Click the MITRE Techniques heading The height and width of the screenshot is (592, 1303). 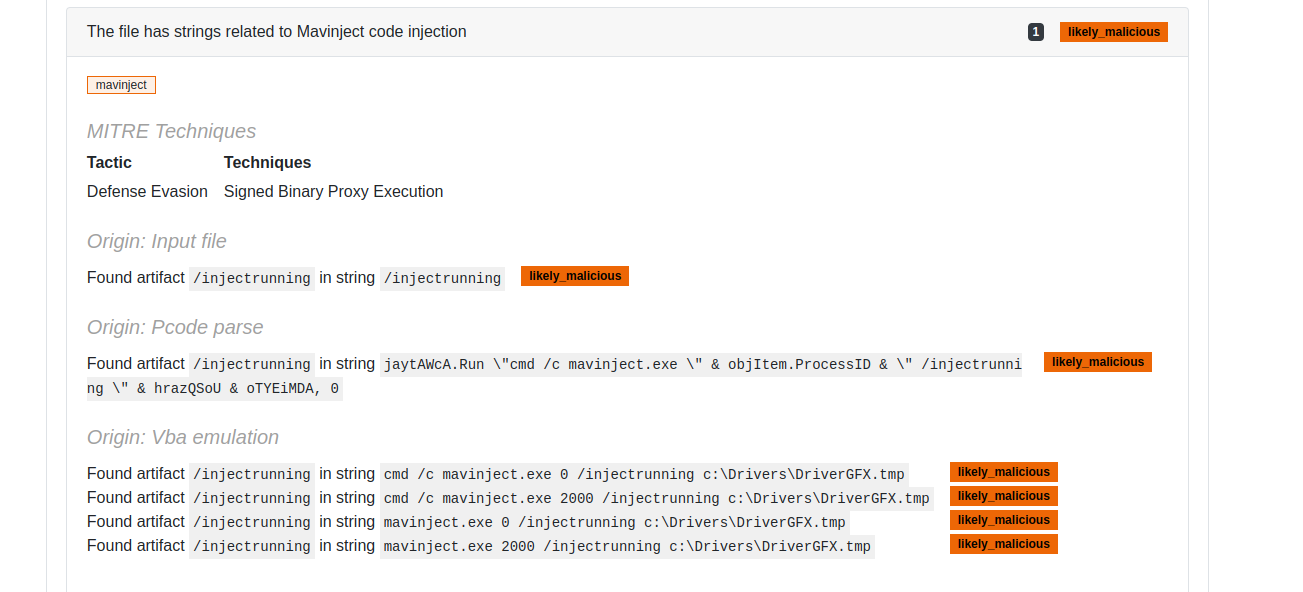(171, 131)
